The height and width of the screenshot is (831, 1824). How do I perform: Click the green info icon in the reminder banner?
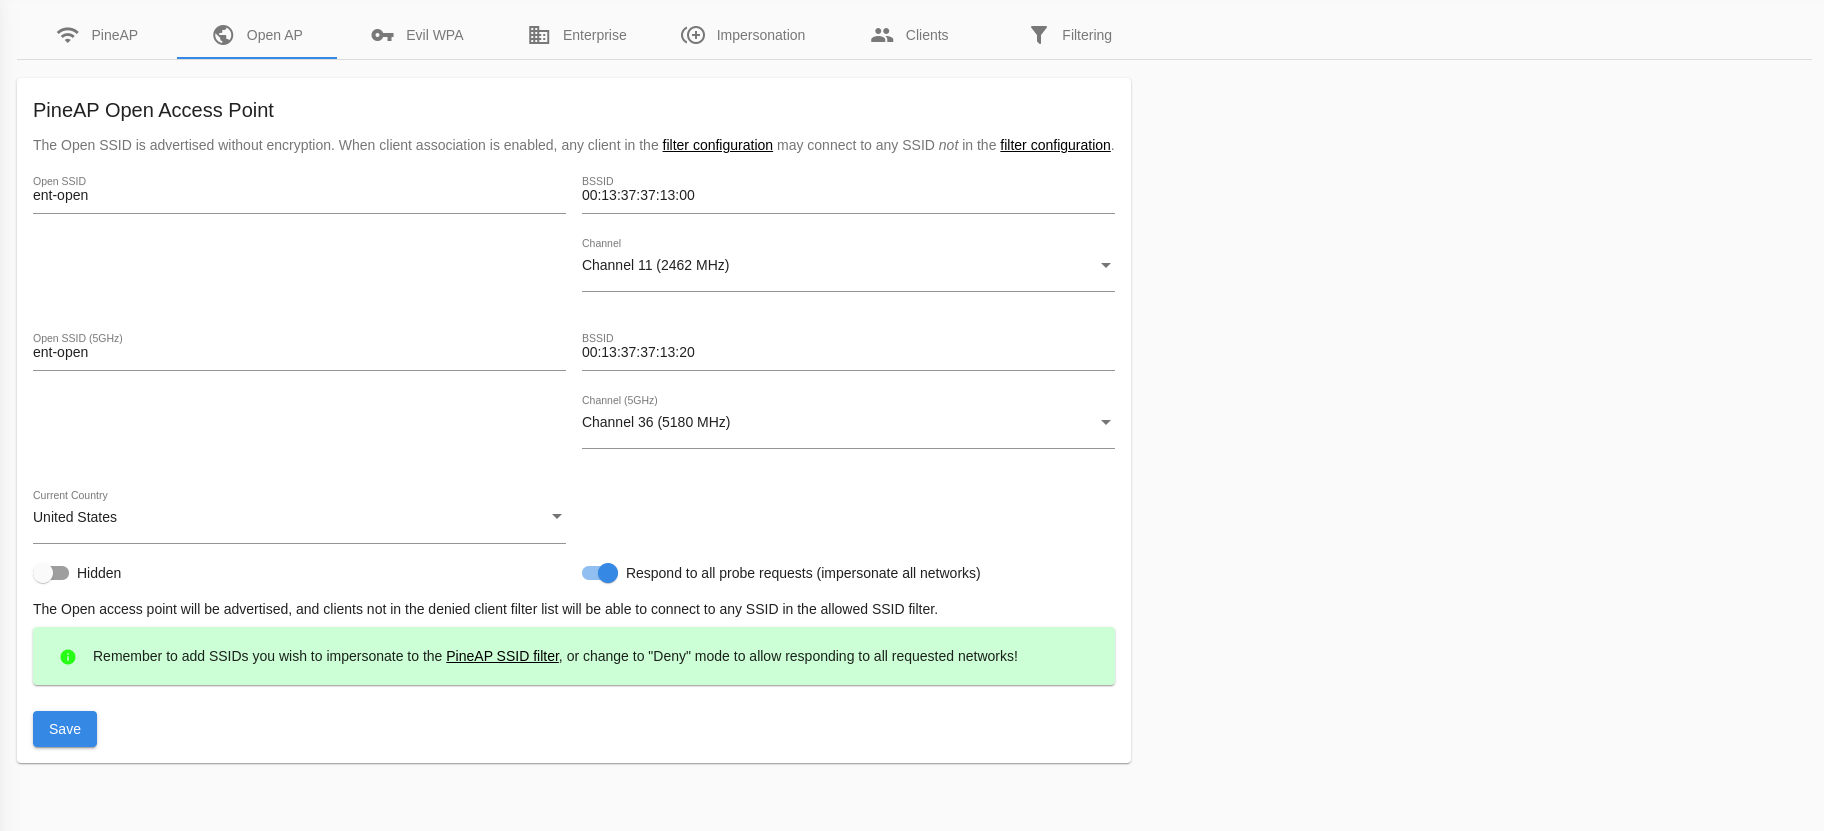tap(68, 657)
